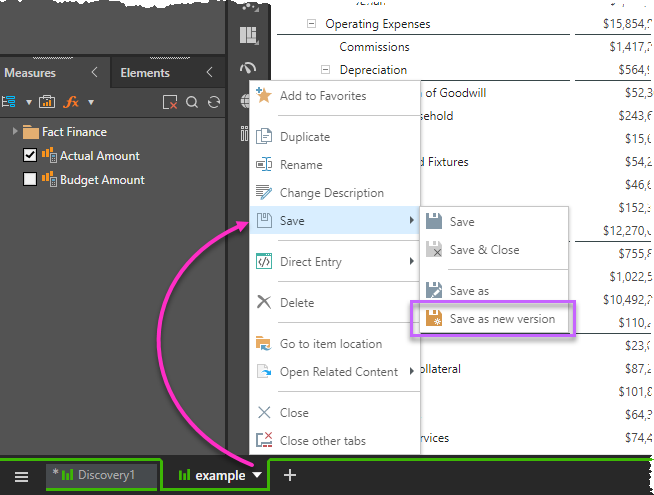Click the formula fx icon in Measures toolbar
654x495 pixels.
click(x=72, y=102)
